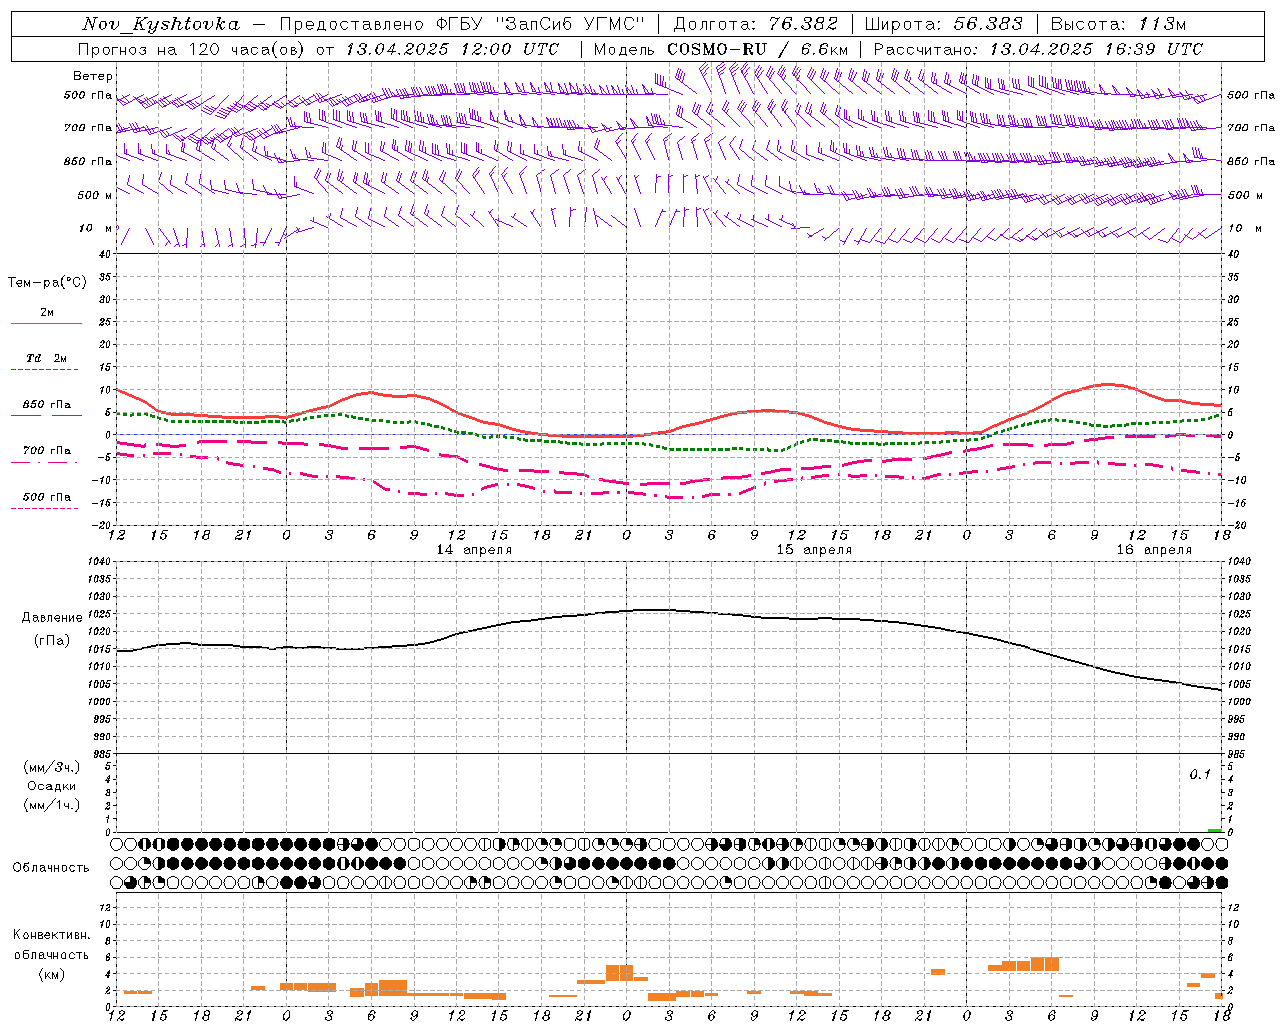Click the forecast start time 13.04.2025 12:00 UTC
Screen dimensions: 1280x1024
452,49
